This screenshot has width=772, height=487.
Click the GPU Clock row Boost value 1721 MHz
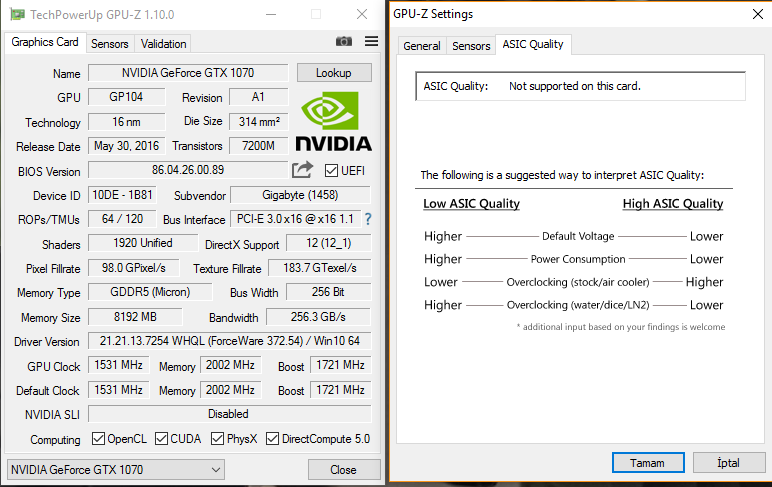pyautogui.click(x=340, y=365)
